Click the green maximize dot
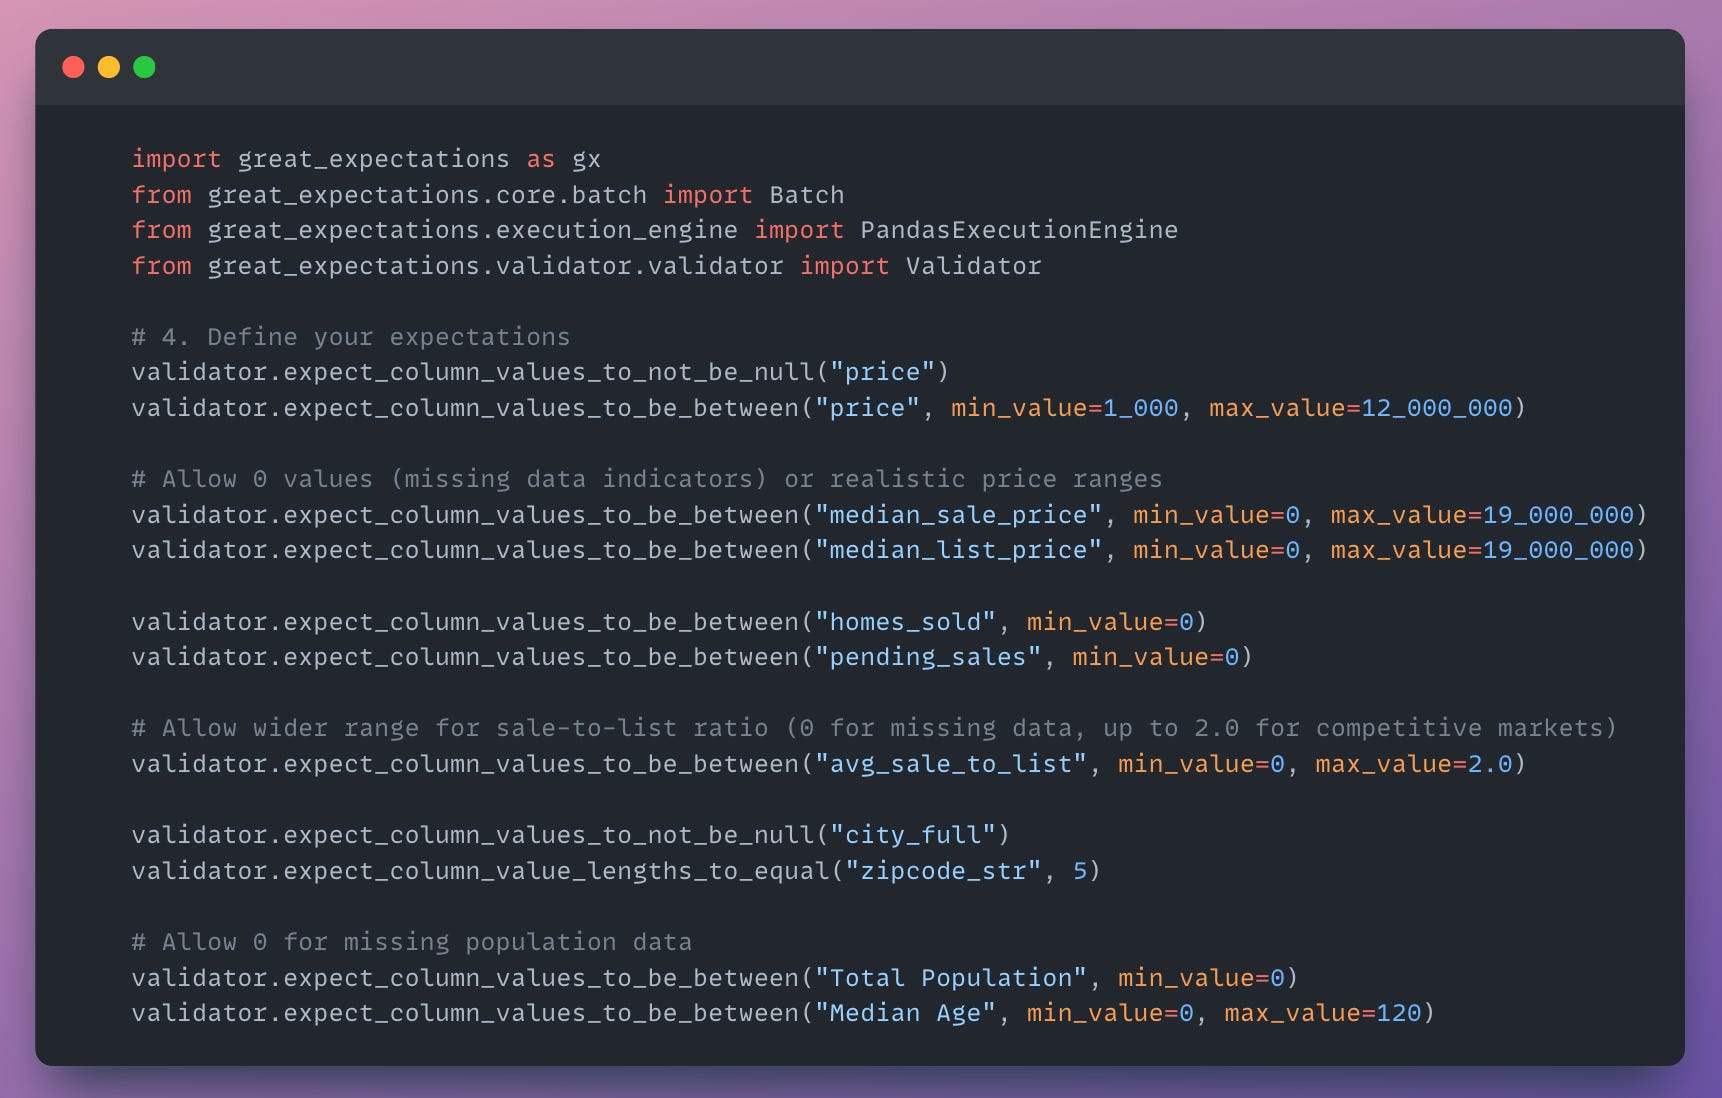The width and height of the screenshot is (1722, 1098). (144, 67)
